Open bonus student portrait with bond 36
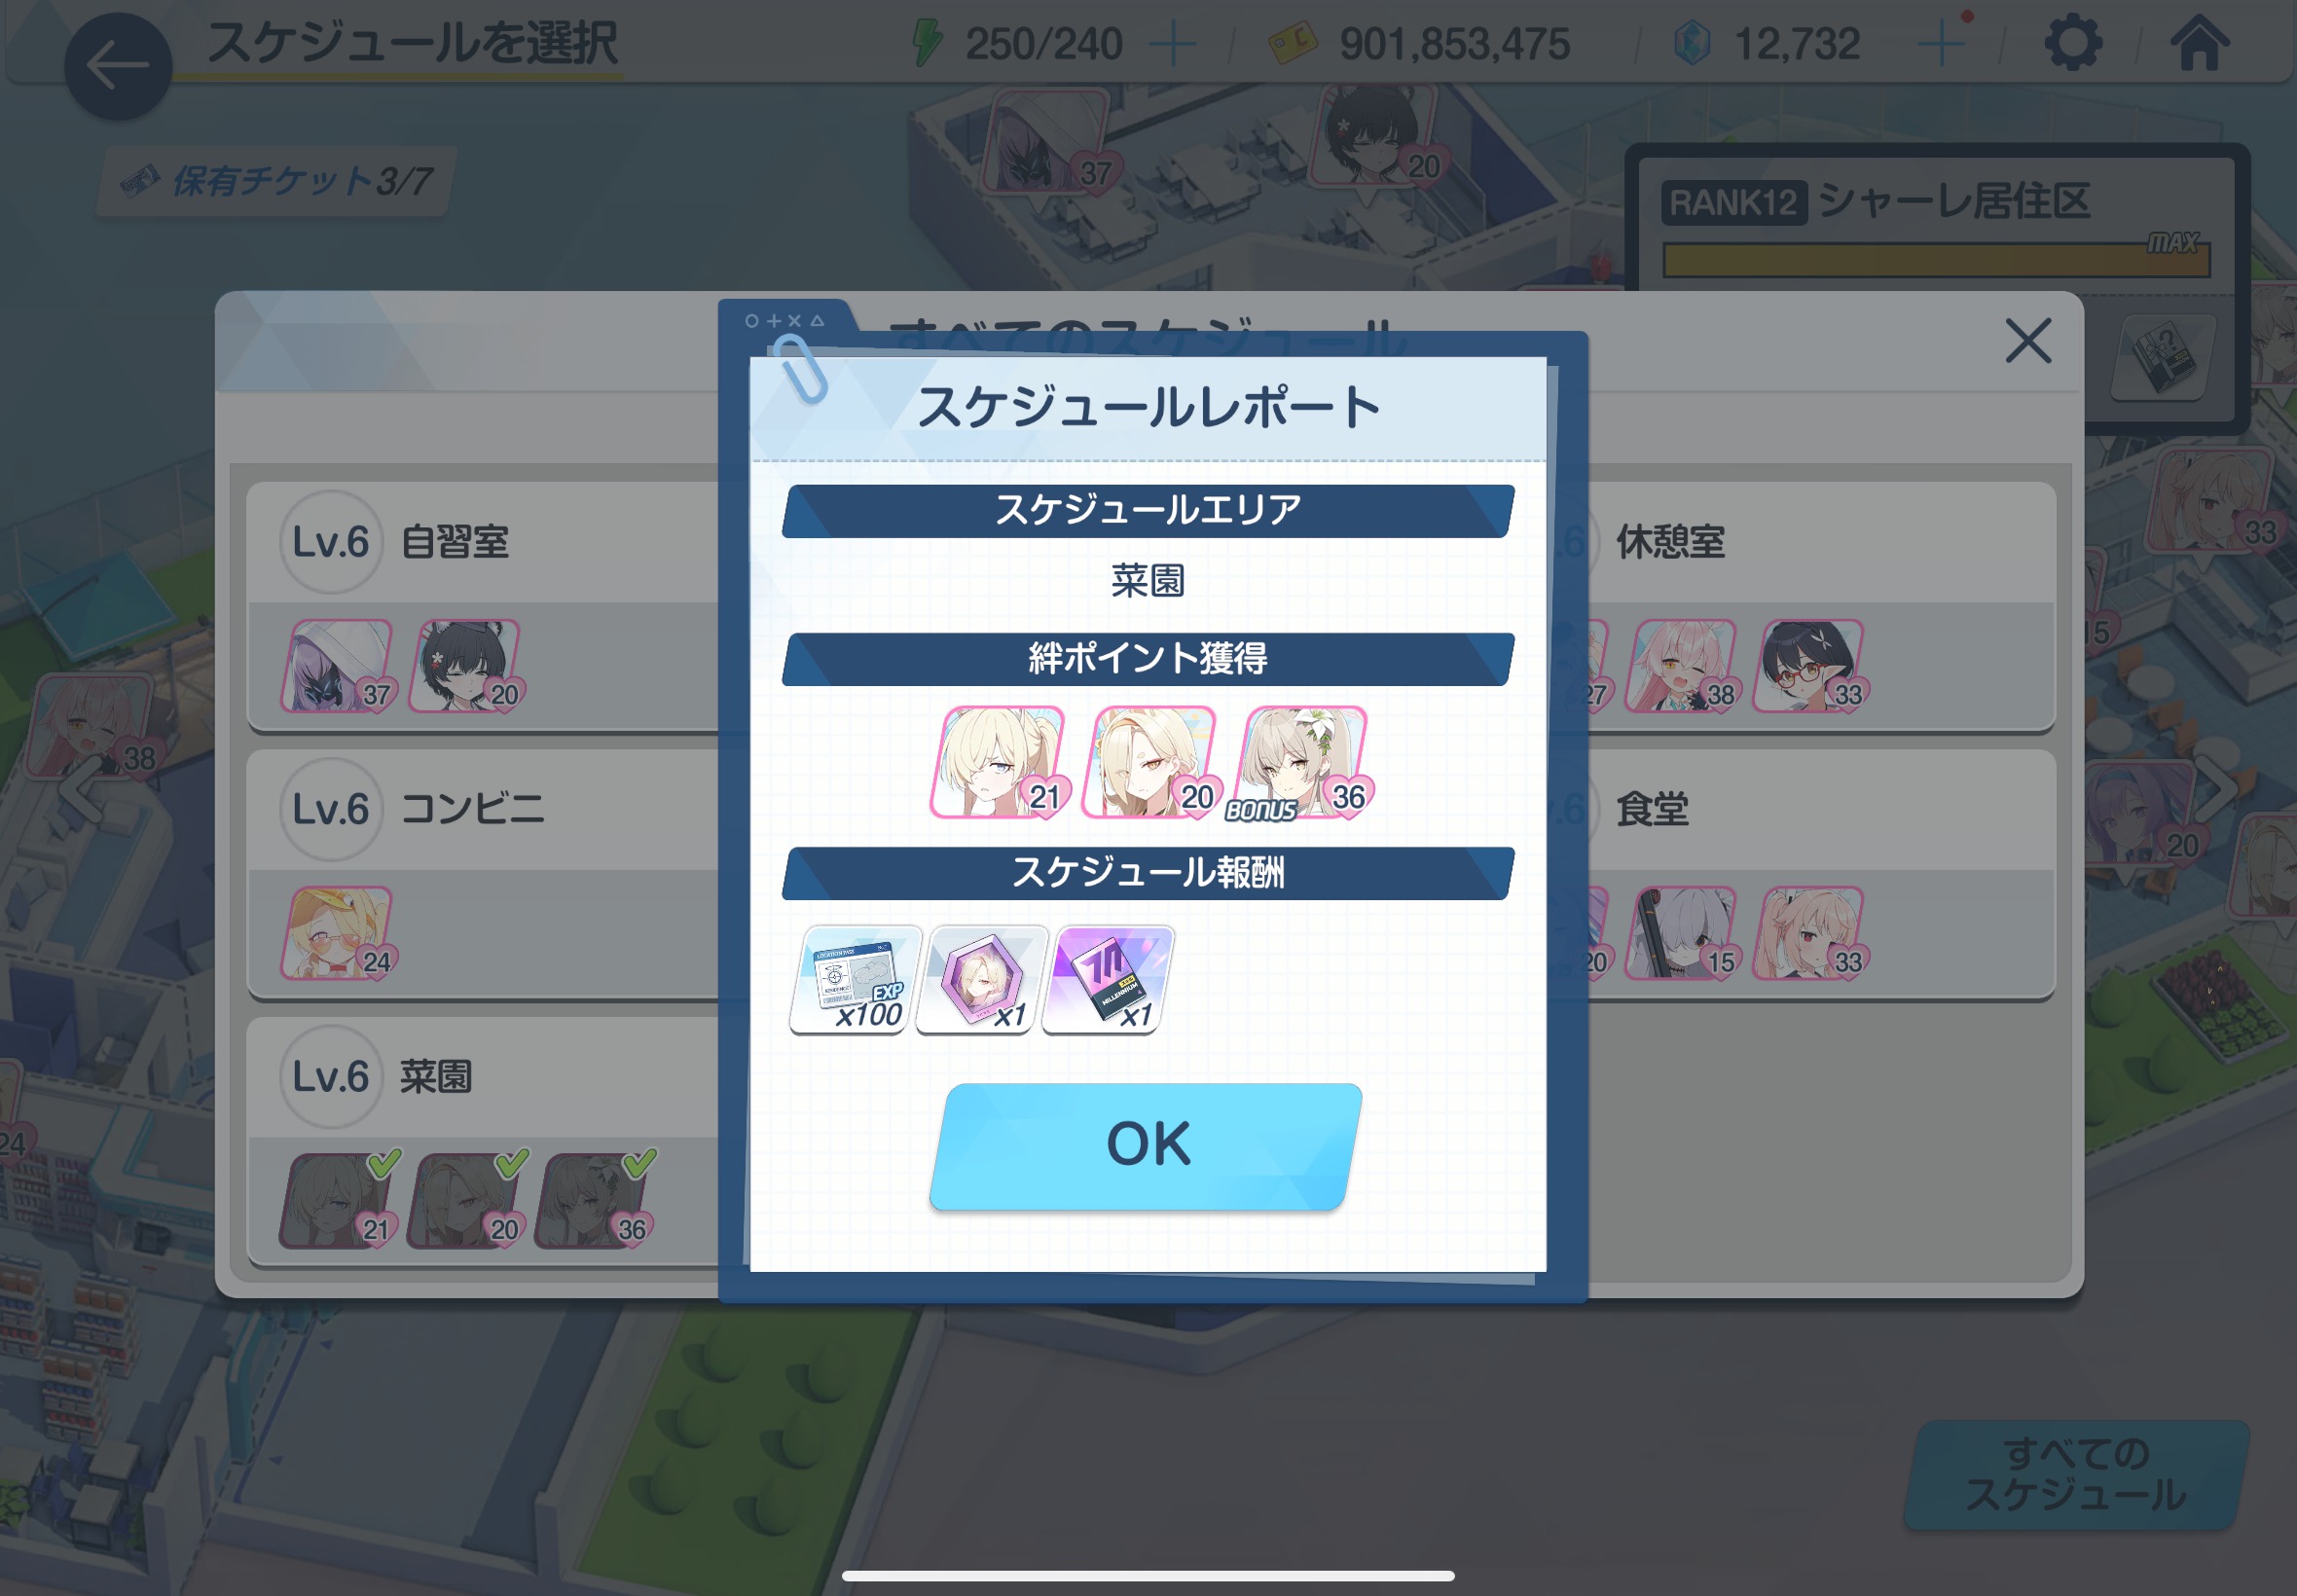Viewport: 2297px width, 1596px height. pyautogui.click(x=1300, y=762)
